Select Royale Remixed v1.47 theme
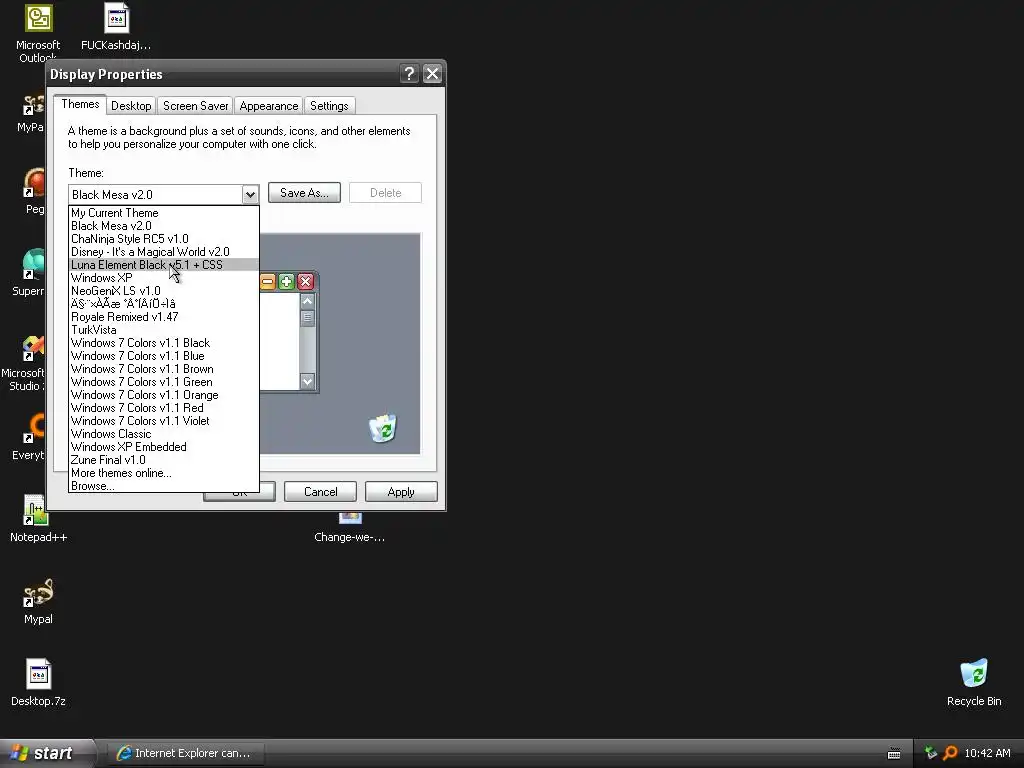1024x768 pixels. pyautogui.click(x=164, y=317)
